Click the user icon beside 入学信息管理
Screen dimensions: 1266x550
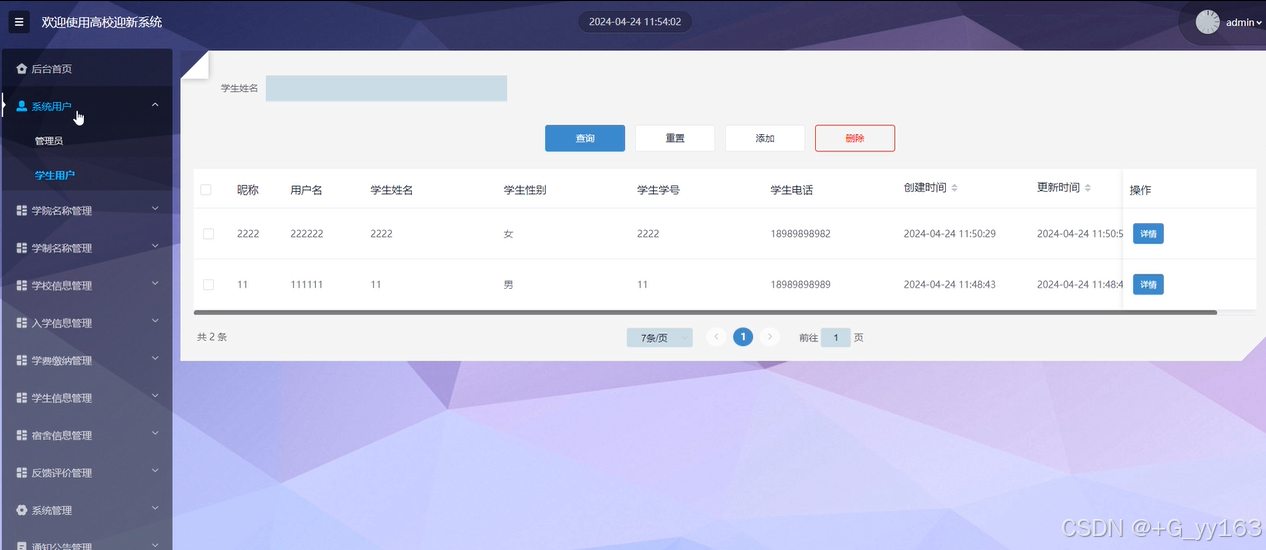click(22, 323)
